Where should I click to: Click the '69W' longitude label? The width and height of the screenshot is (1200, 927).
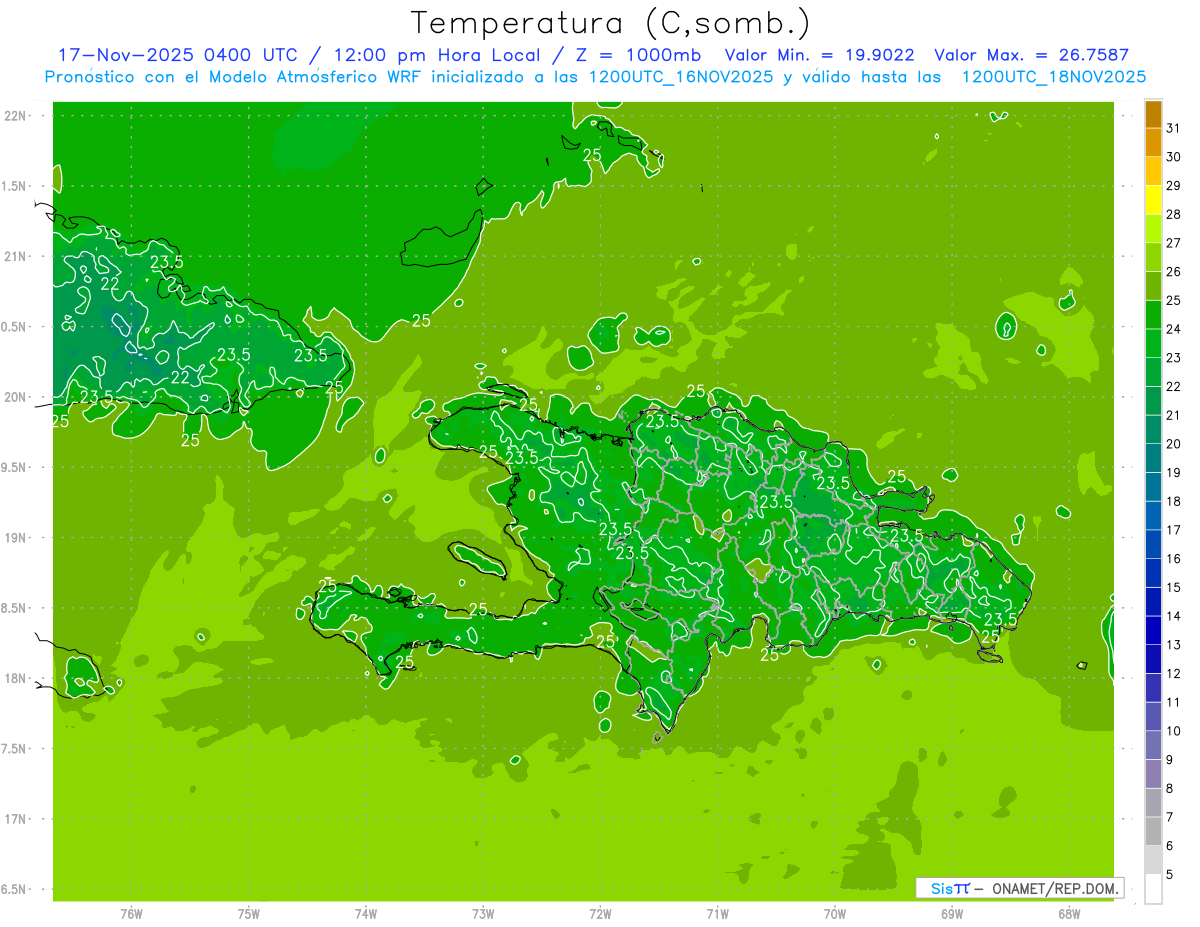click(952, 913)
